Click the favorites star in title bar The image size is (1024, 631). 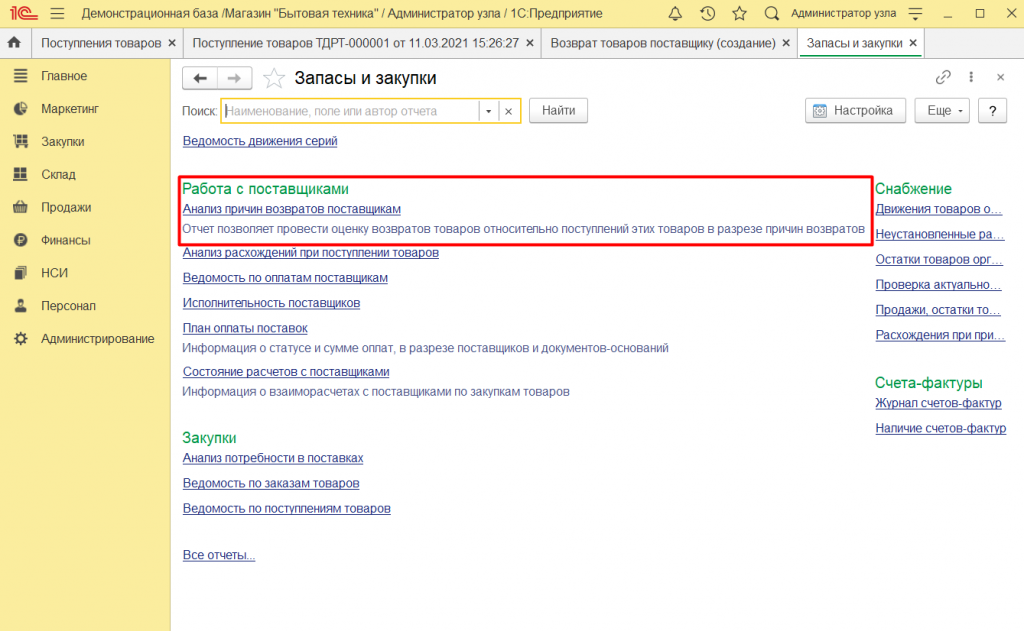(739, 14)
